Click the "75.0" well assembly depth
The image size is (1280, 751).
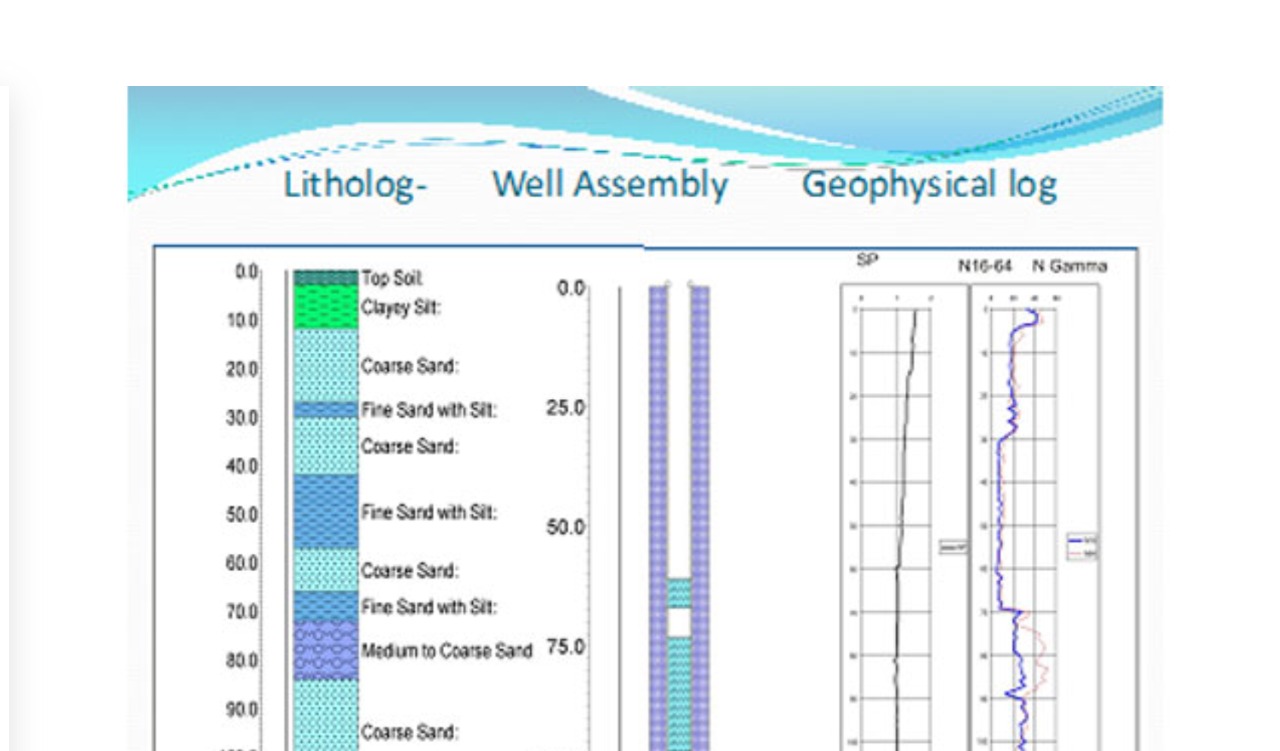[566, 648]
